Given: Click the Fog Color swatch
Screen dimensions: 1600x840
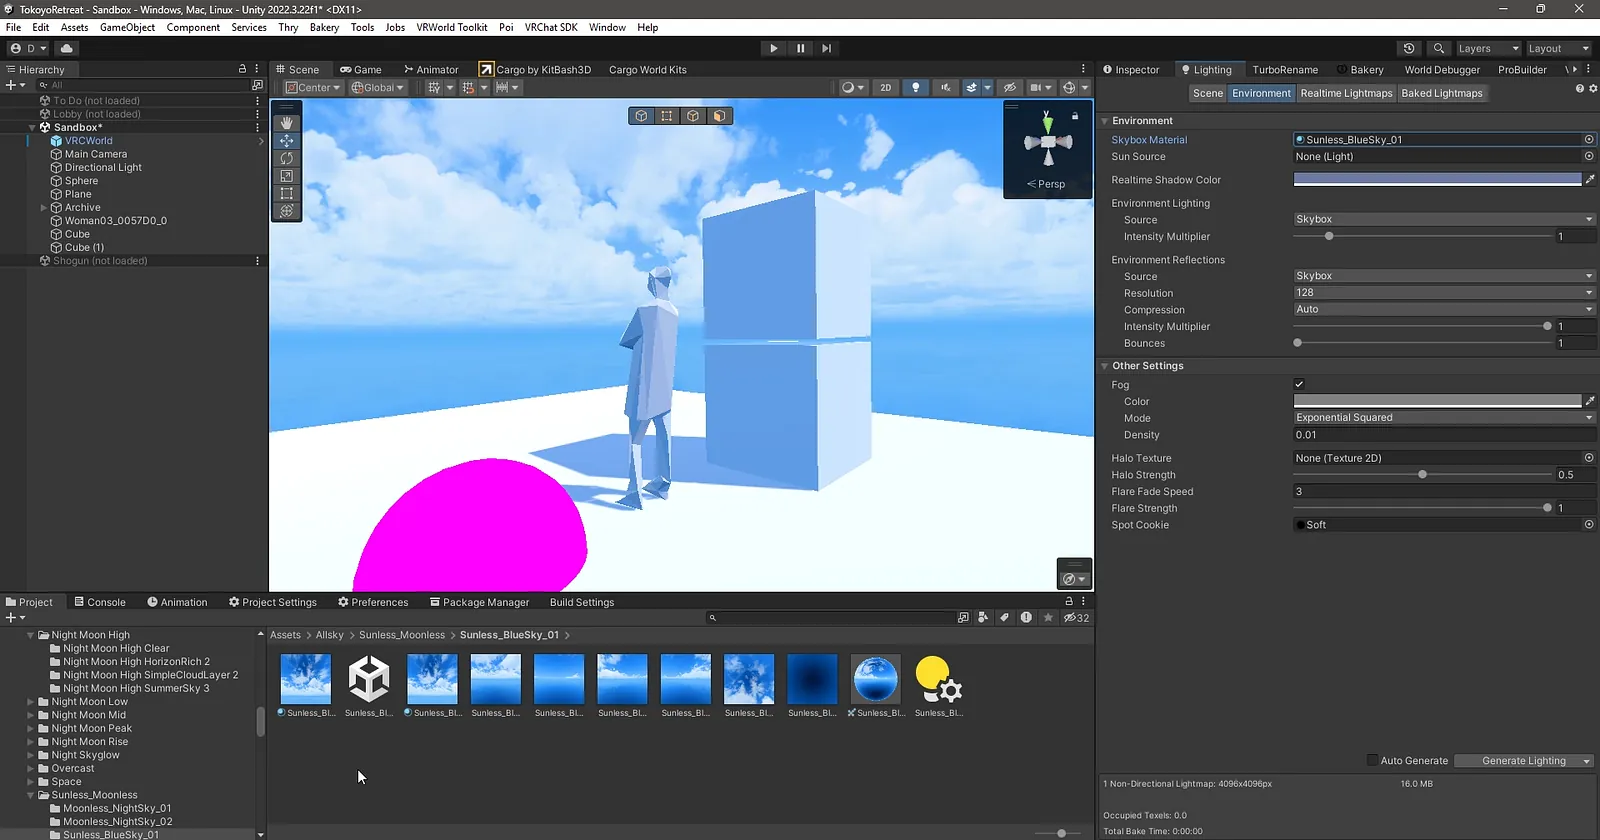Looking at the screenshot, I should [1437, 401].
